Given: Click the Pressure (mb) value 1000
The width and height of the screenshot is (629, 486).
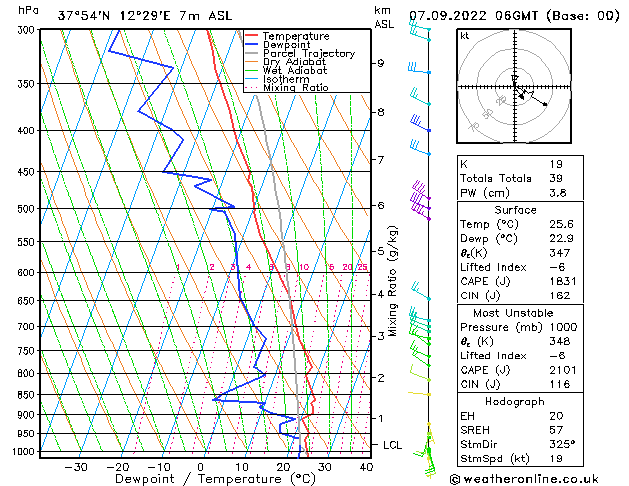Looking at the screenshot, I should click(x=563, y=327).
